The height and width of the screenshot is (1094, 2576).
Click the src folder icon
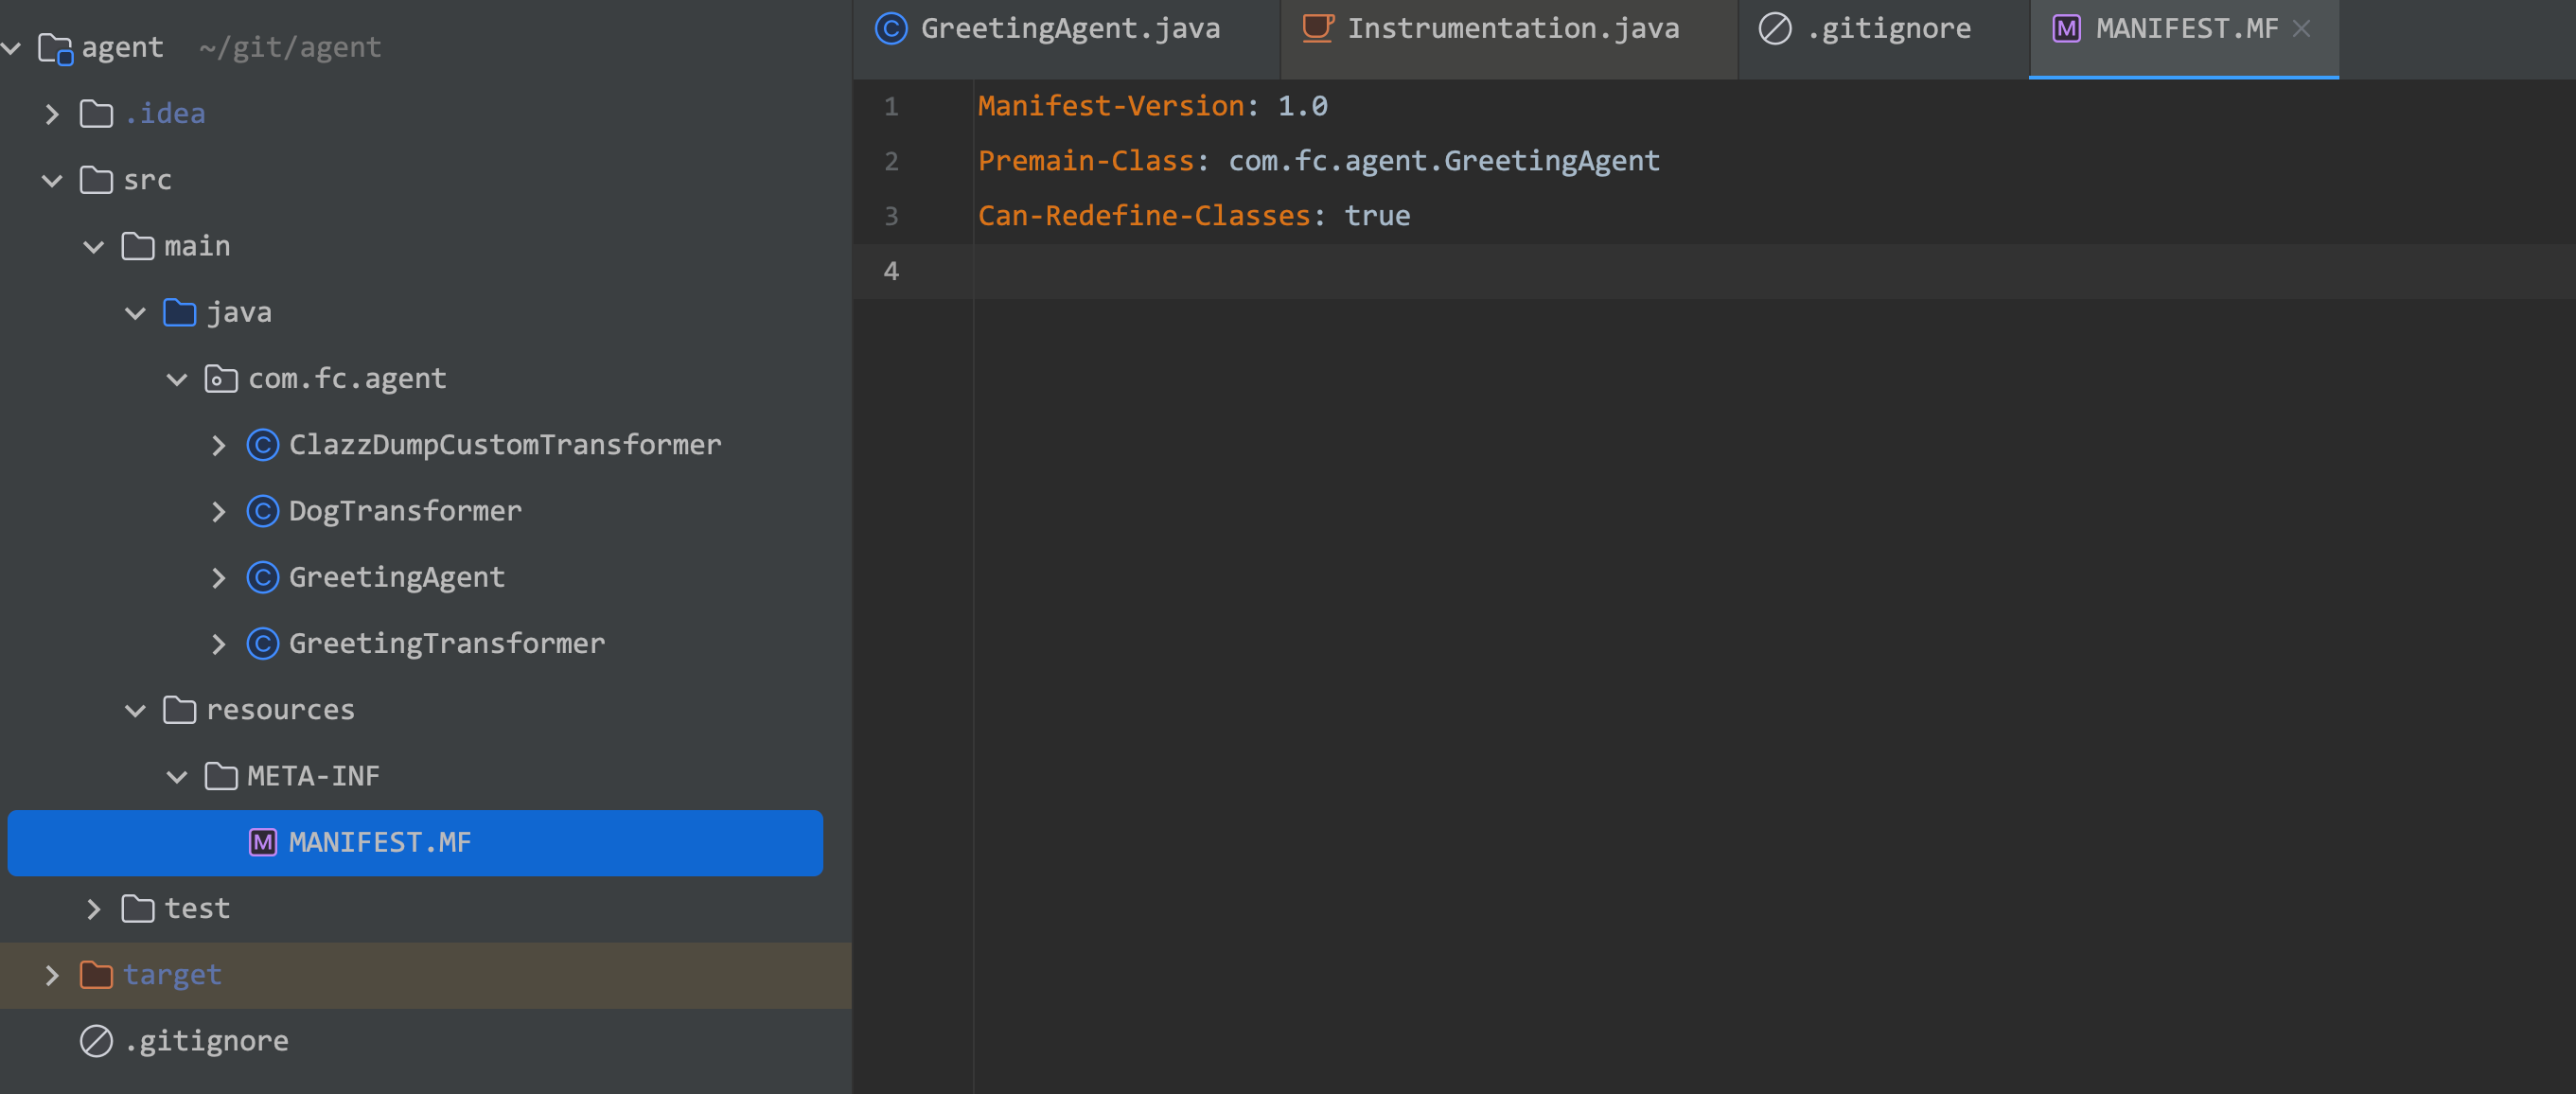pos(96,180)
